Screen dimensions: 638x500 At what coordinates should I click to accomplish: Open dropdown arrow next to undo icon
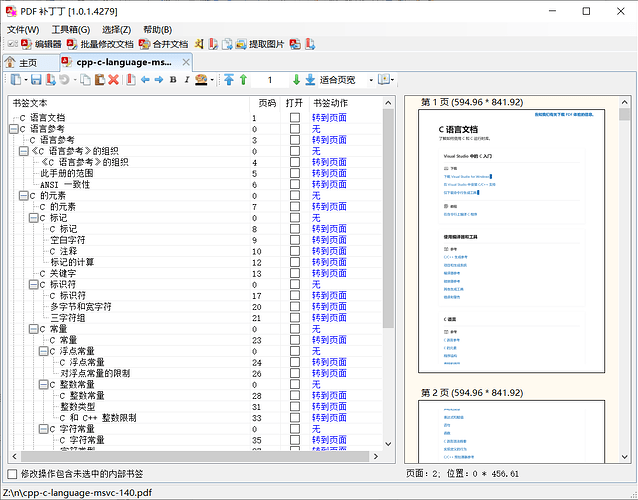pyautogui.click(x=75, y=80)
